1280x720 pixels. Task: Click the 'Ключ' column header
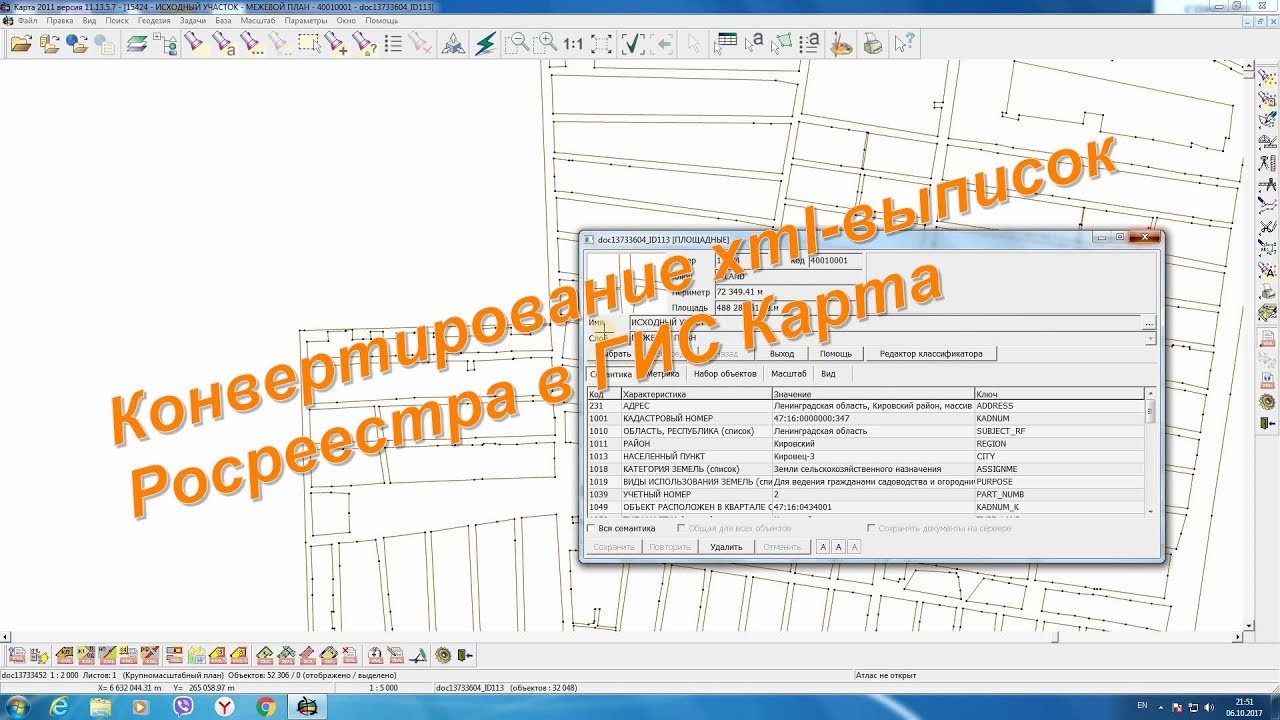(1060, 394)
